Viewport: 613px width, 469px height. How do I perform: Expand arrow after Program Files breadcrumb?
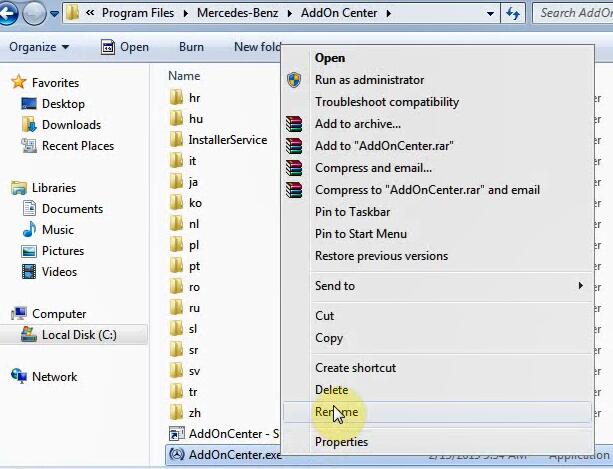(x=186, y=14)
